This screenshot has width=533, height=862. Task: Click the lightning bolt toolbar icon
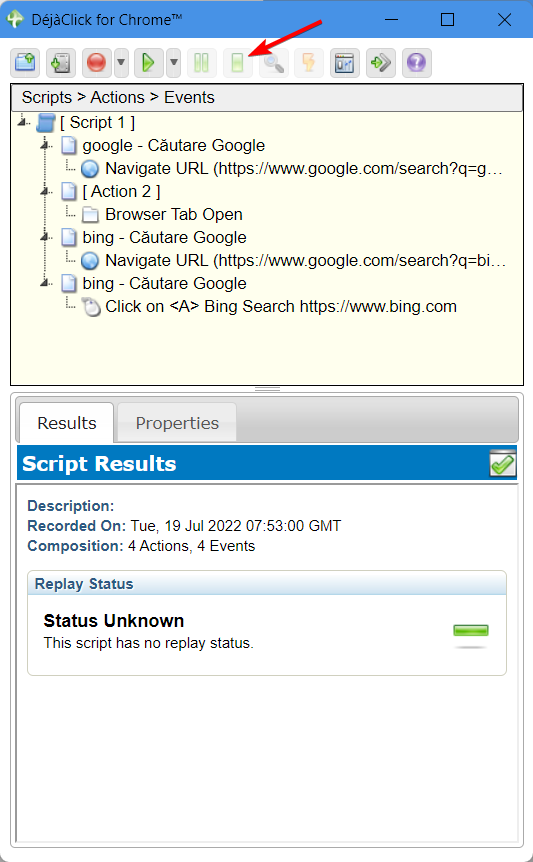pos(309,63)
